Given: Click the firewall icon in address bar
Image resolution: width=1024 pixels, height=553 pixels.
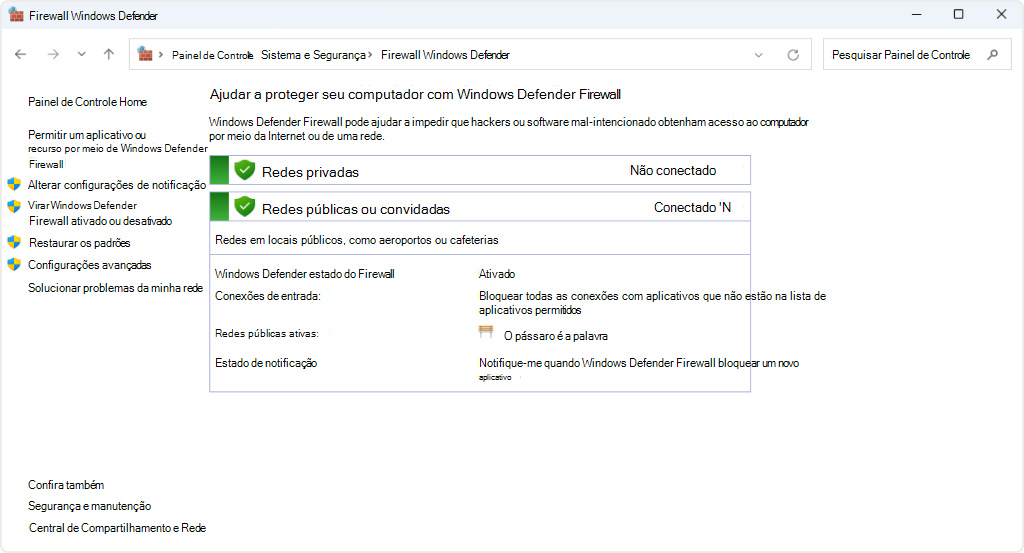Looking at the screenshot, I should [145, 54].
